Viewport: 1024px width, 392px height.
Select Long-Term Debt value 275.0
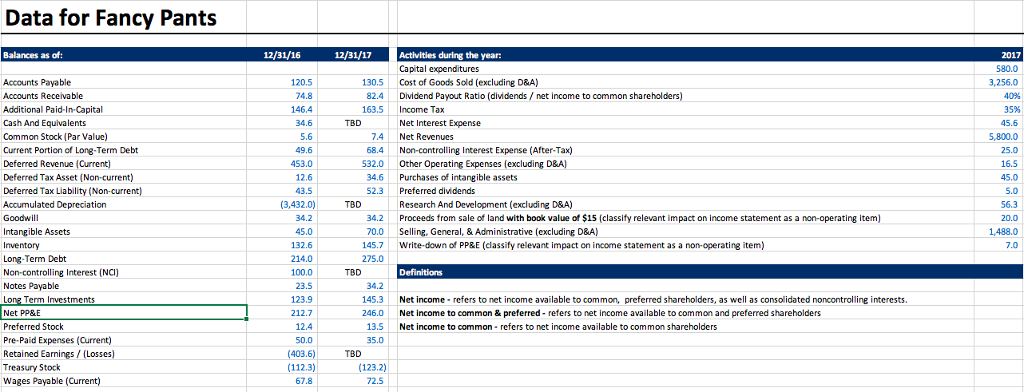(353, 259)
